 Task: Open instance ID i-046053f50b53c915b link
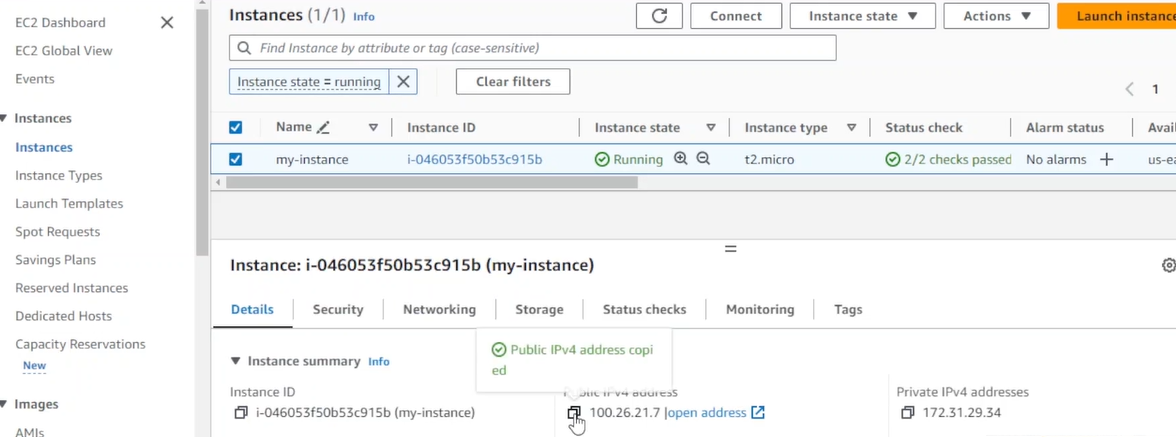[x=475, y=160]
